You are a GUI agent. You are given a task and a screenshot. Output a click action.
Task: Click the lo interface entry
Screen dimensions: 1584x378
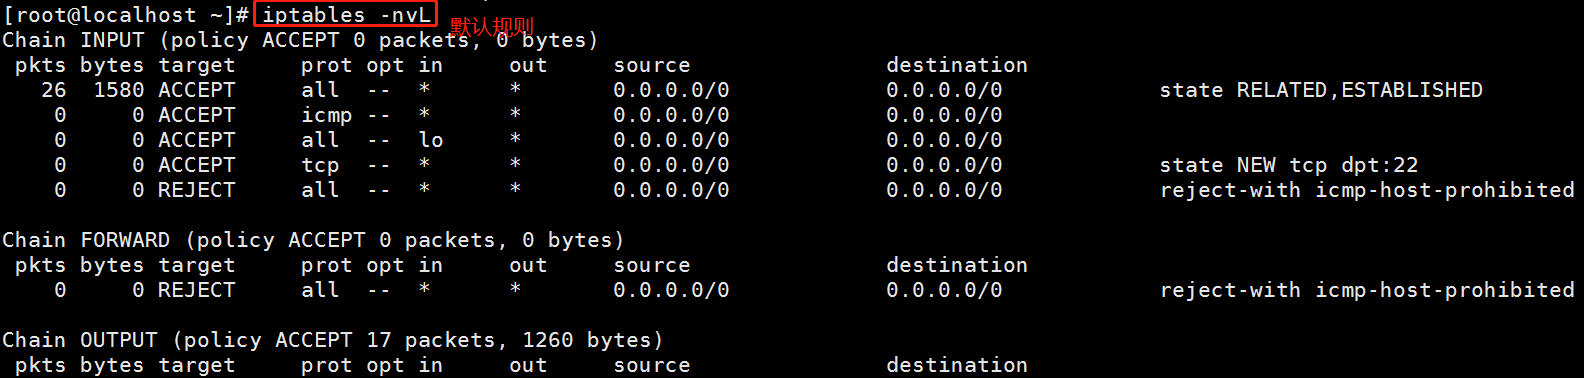[431, 140]
